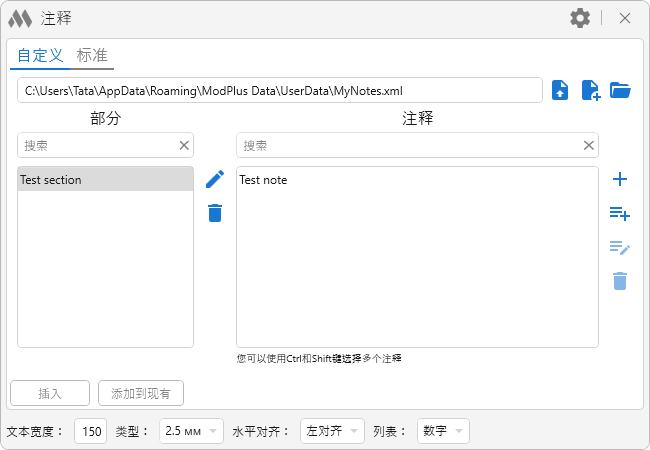The height and width of the screenshot is (450, 650).
Task: Click the upload notes file icon
Action: click(561, 90)
